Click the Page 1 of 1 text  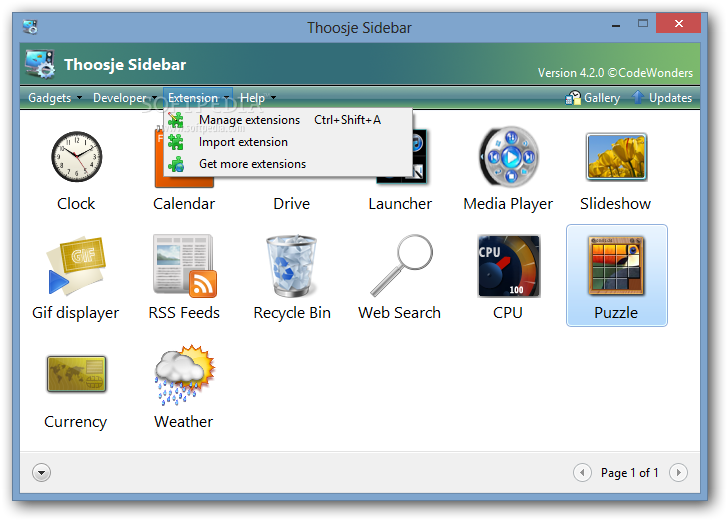coord(630,473)
